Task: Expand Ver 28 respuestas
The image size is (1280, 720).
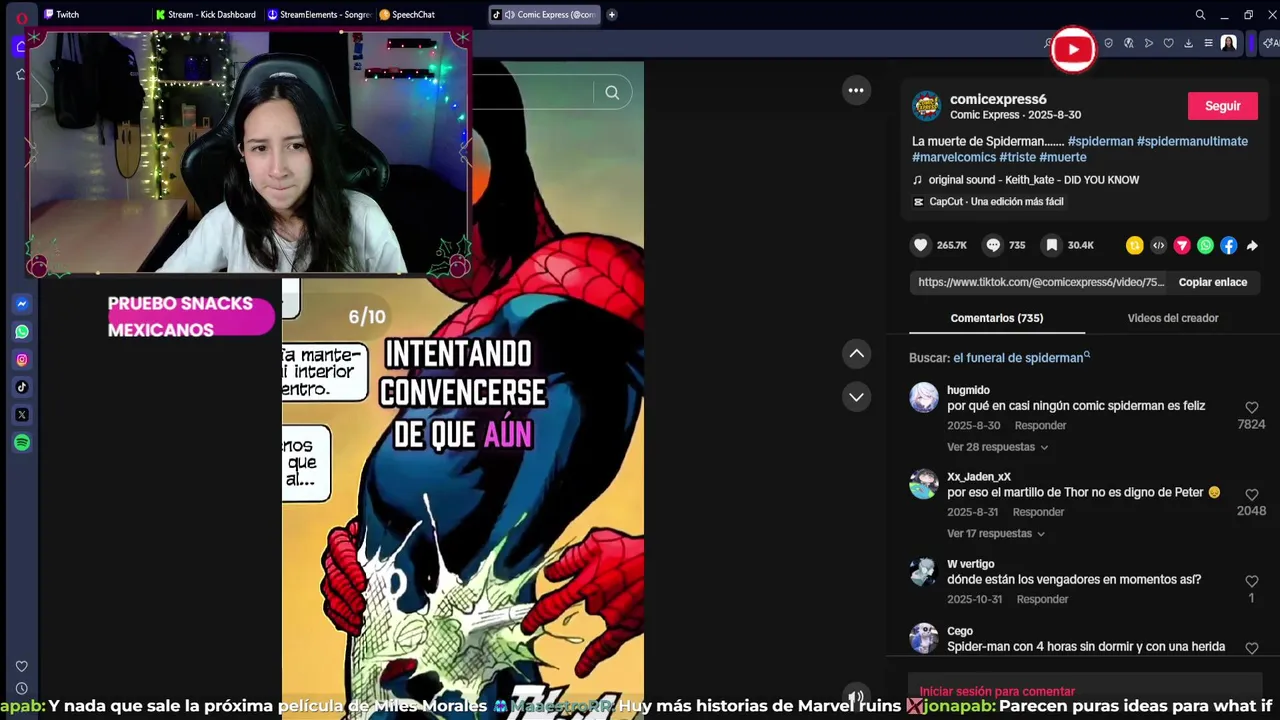Action: click(997, 447)
